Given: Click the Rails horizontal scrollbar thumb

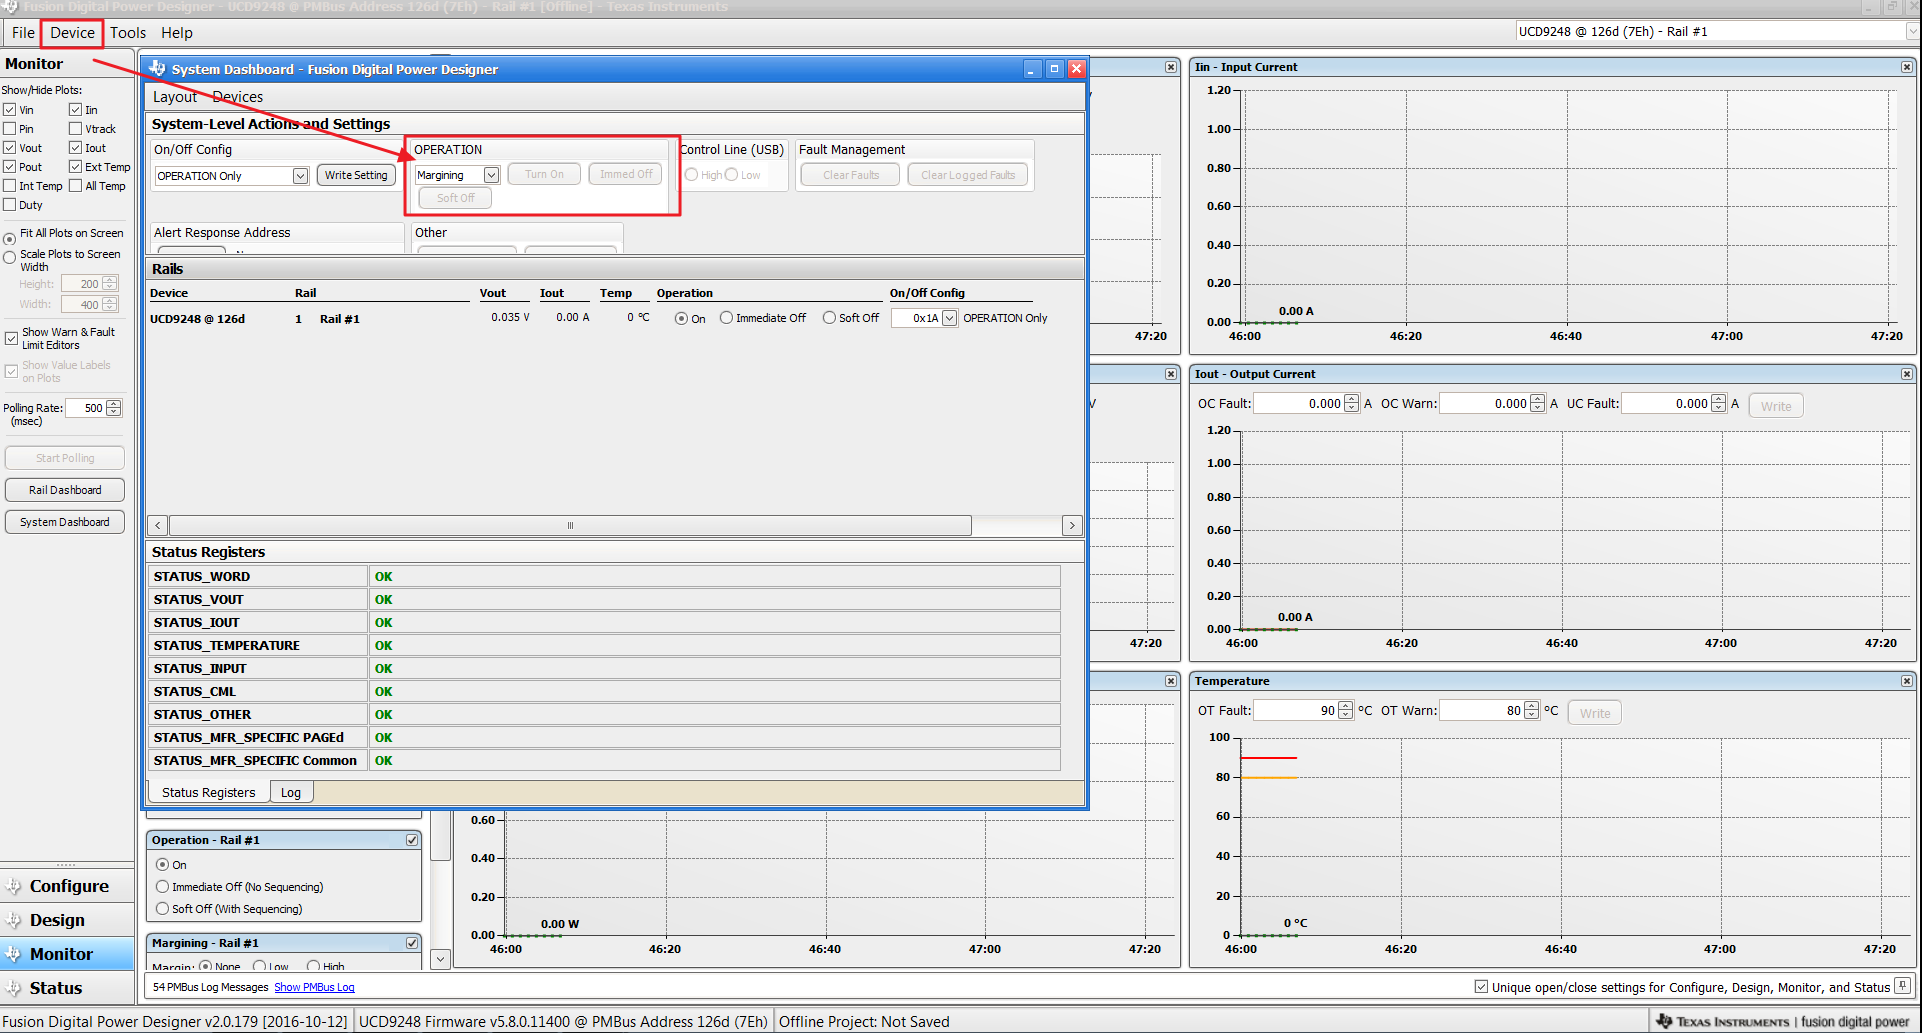Looking at the screenshot, I should point(570,525).
